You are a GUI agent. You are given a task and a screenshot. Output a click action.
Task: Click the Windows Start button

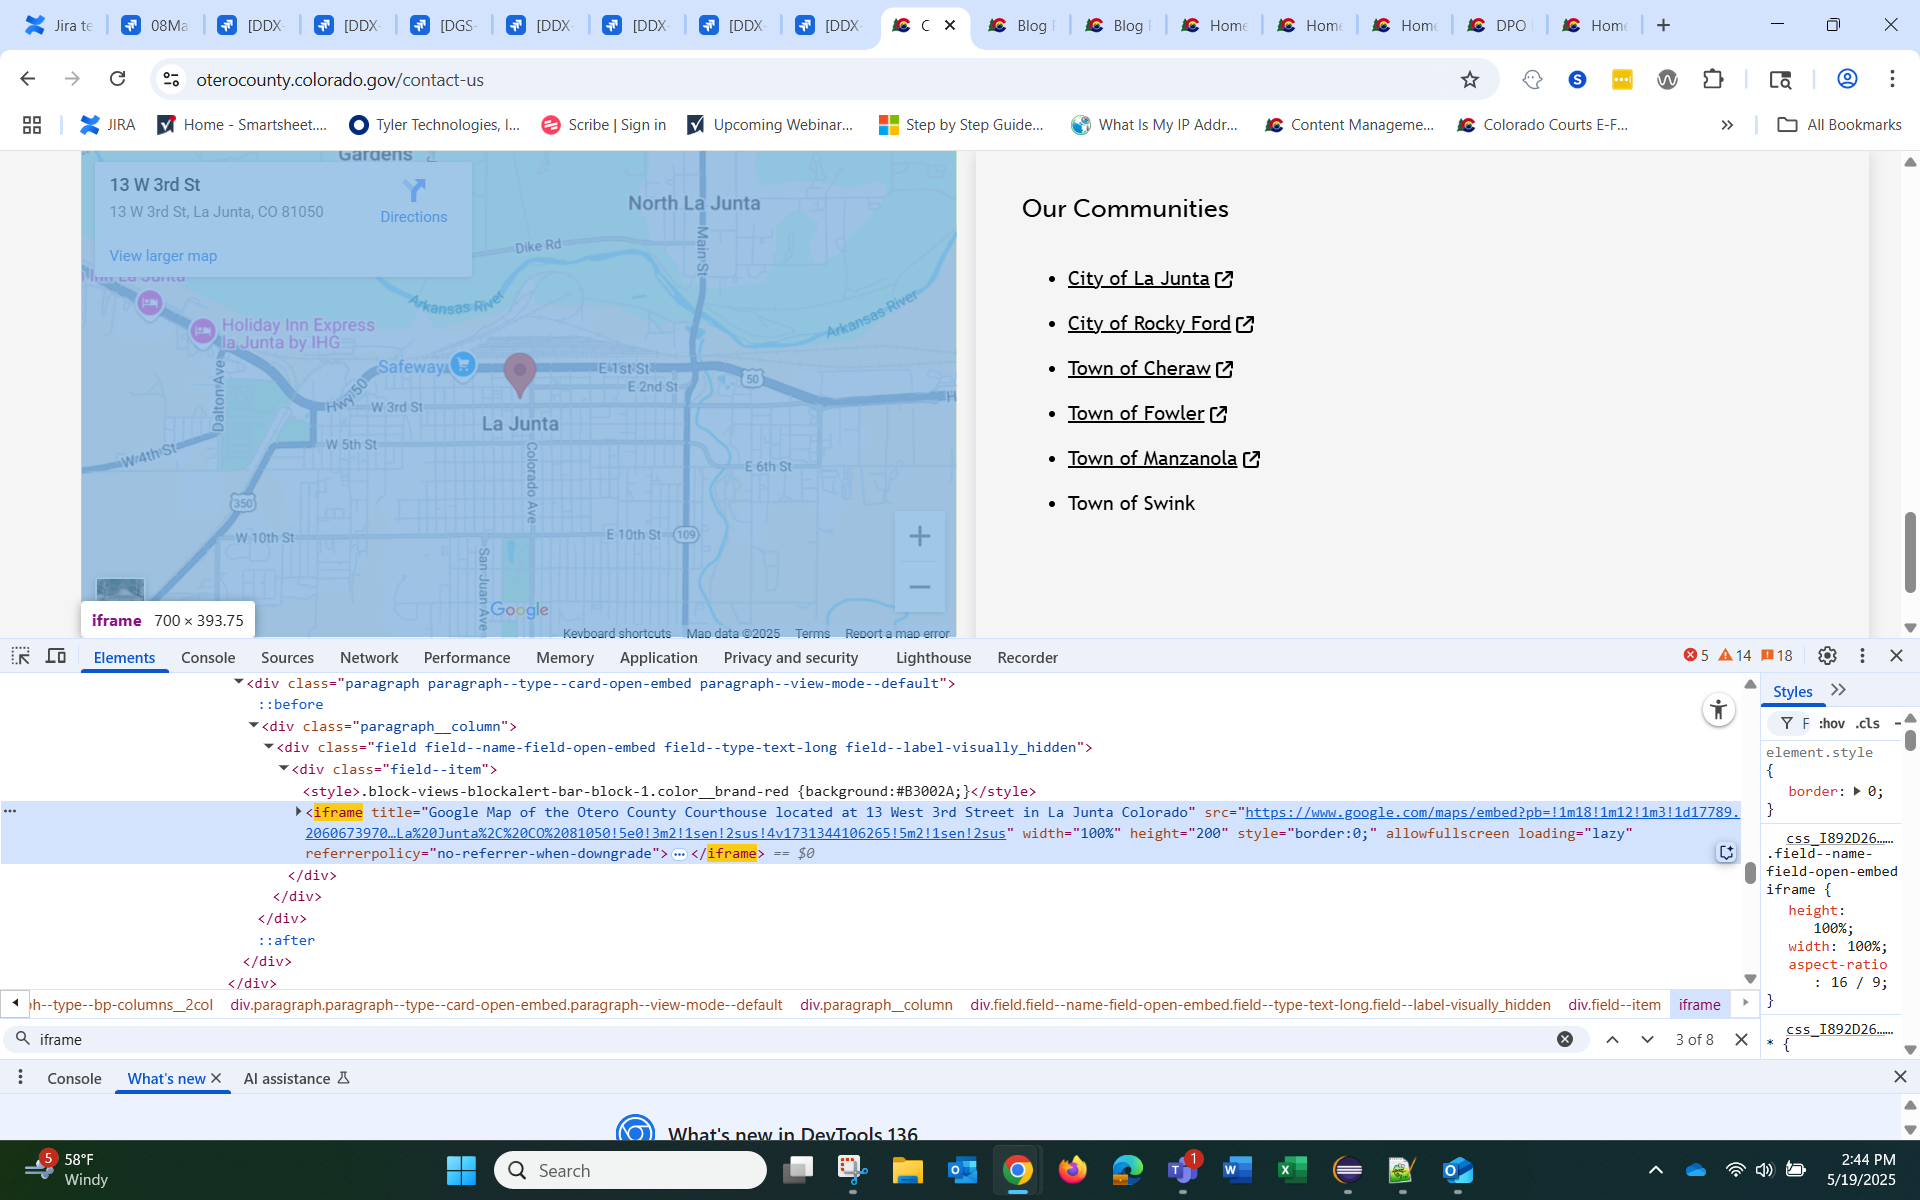[x=461, y=1170]
